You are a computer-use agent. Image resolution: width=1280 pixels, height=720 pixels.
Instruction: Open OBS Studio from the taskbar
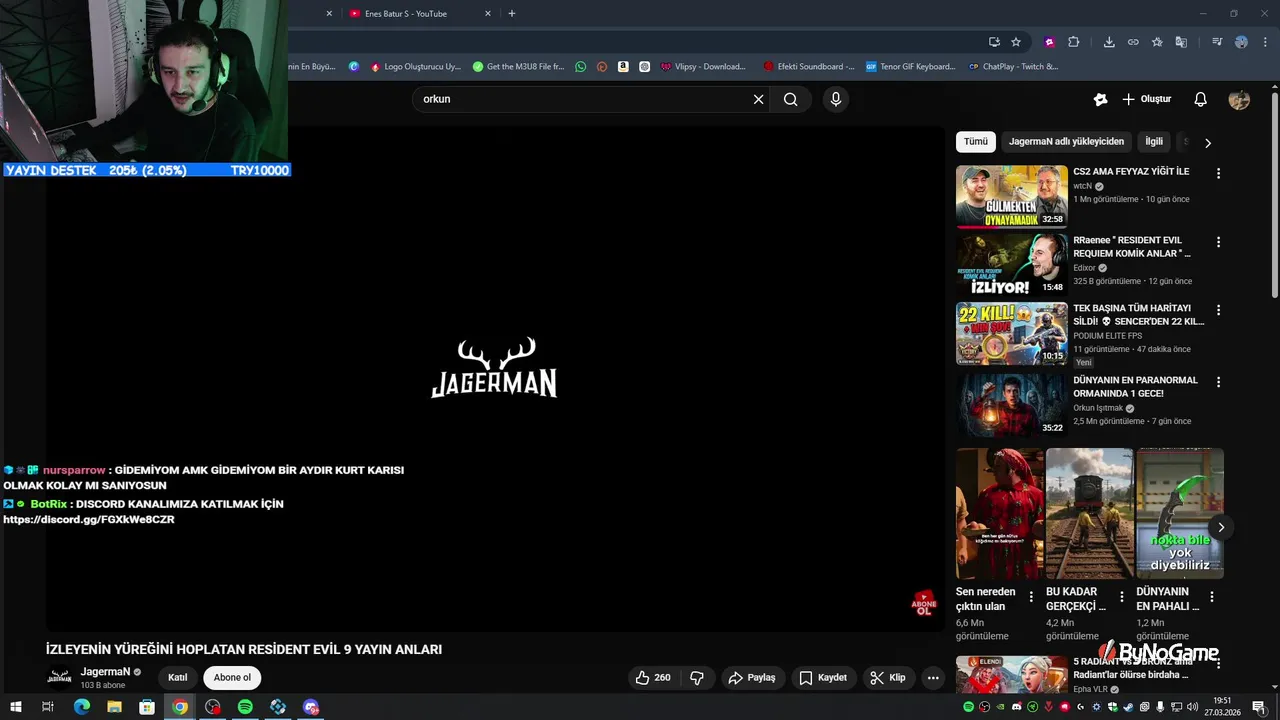(x=212, y=707)
